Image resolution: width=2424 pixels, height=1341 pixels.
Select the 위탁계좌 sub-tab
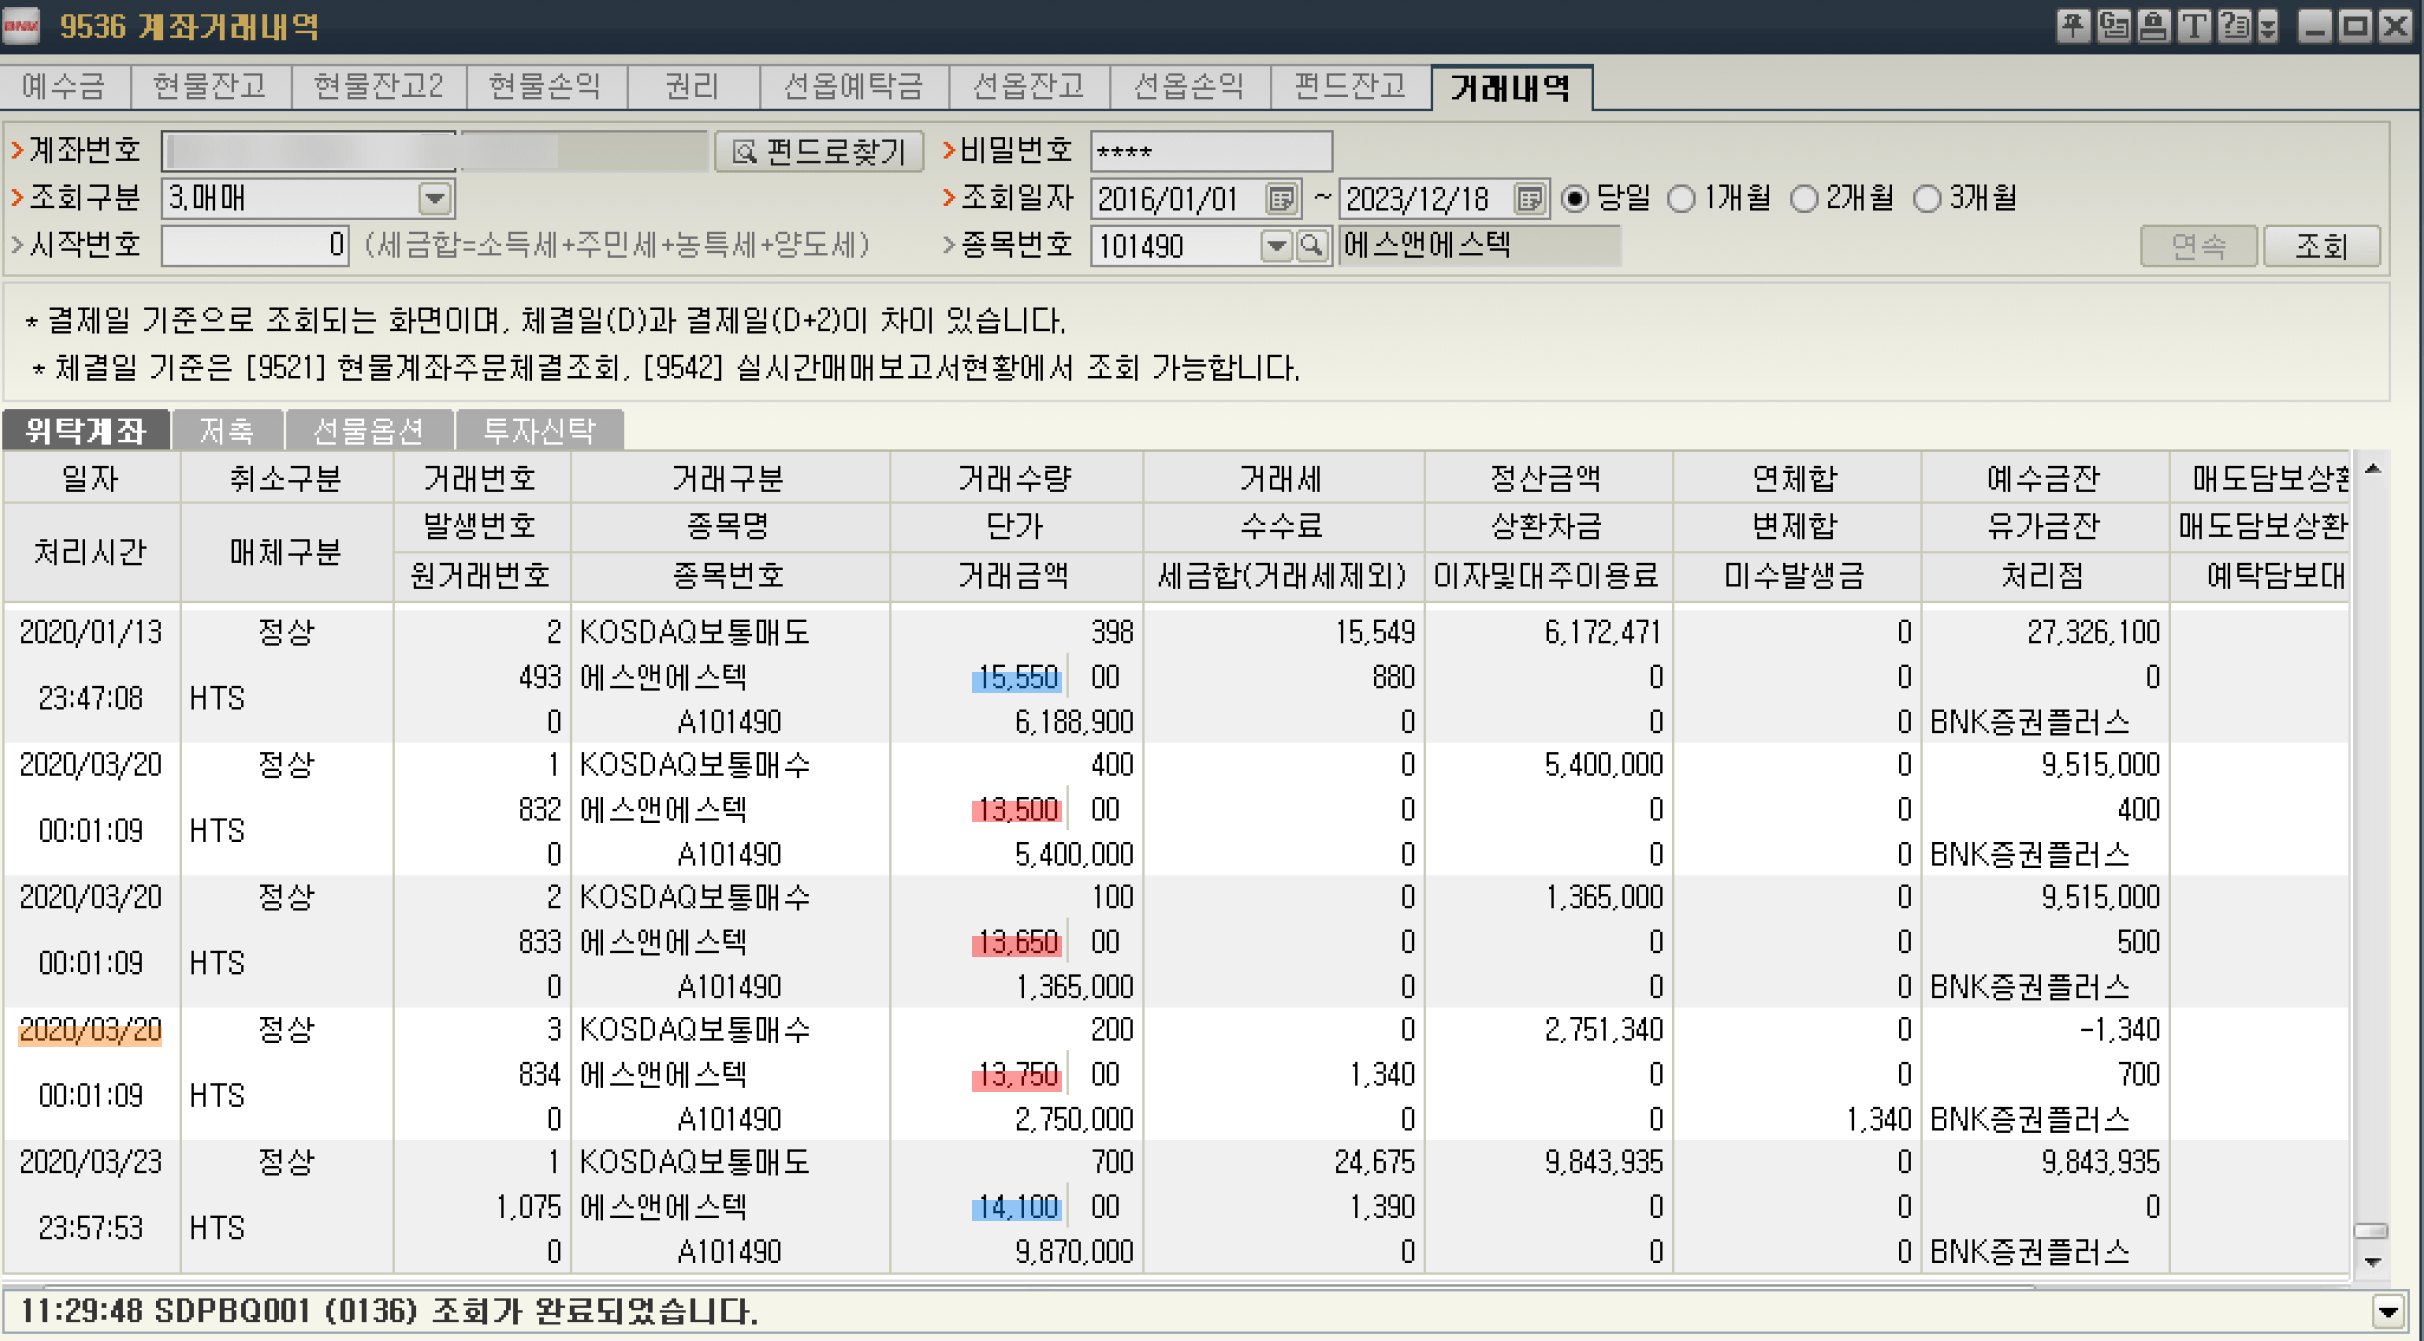(86, 430)
